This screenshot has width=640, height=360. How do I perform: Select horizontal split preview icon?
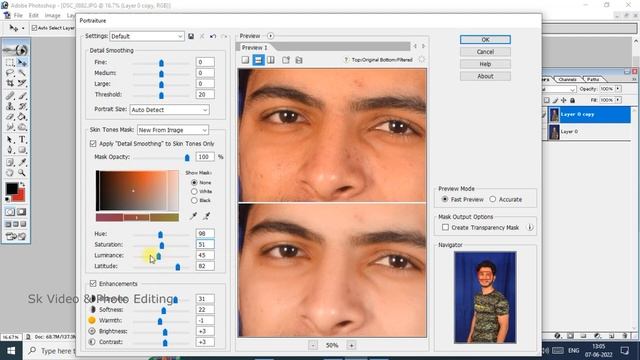click(258, 60)
